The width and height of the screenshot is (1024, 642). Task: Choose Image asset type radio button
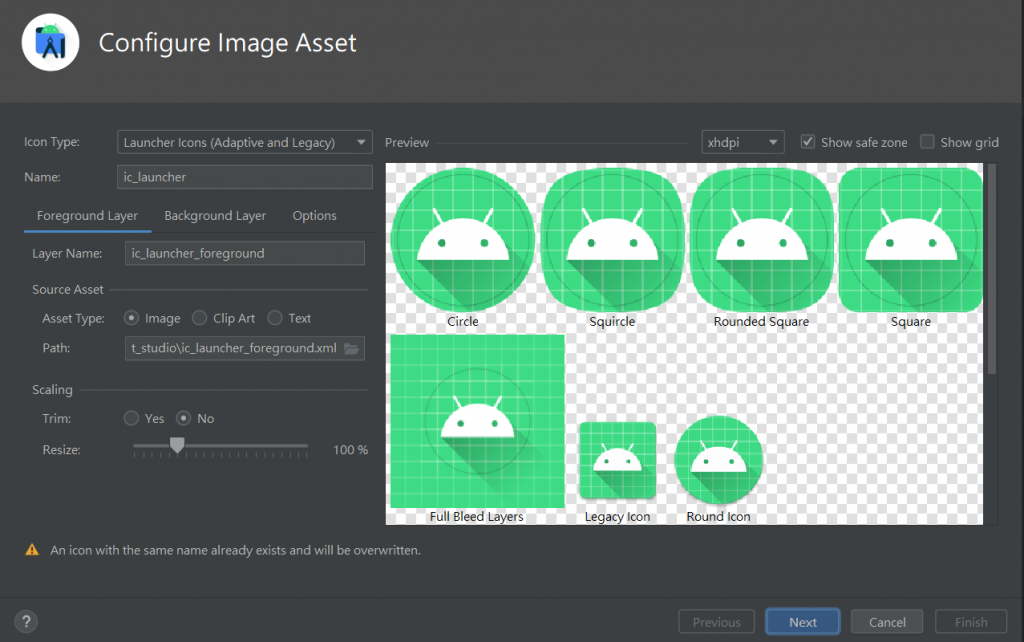[131, 318]
